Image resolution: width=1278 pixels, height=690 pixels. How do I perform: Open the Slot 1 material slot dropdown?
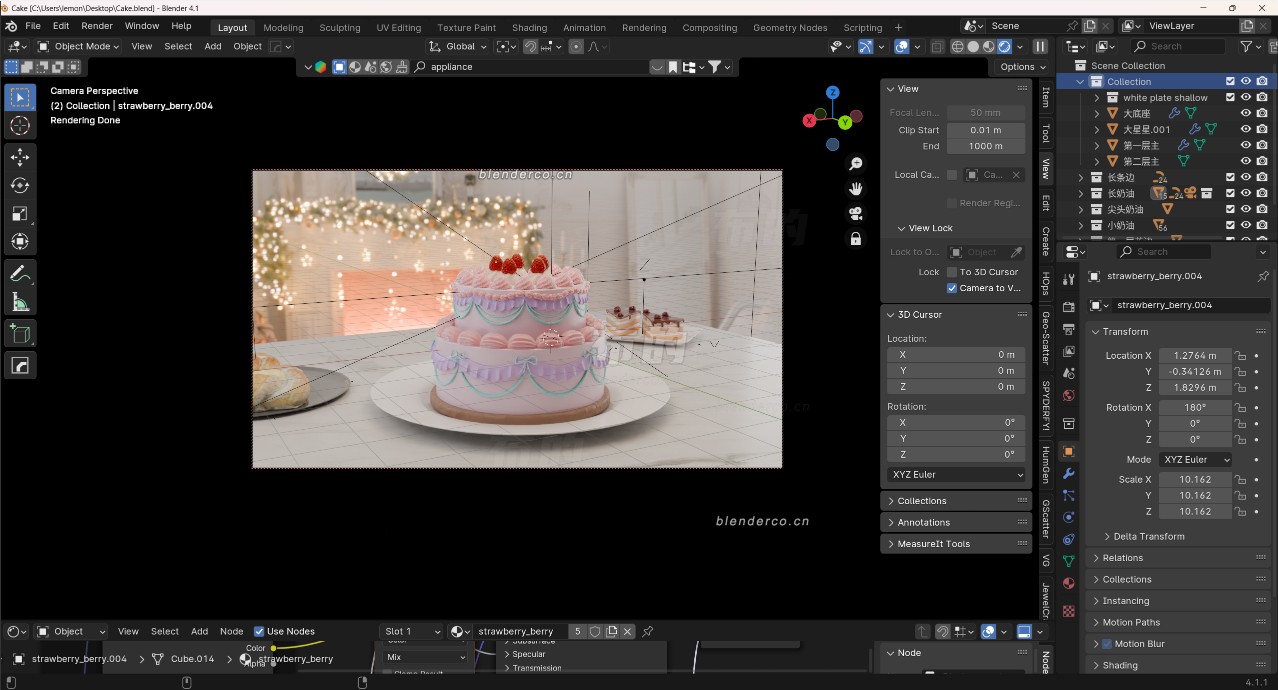click(411, 632)
